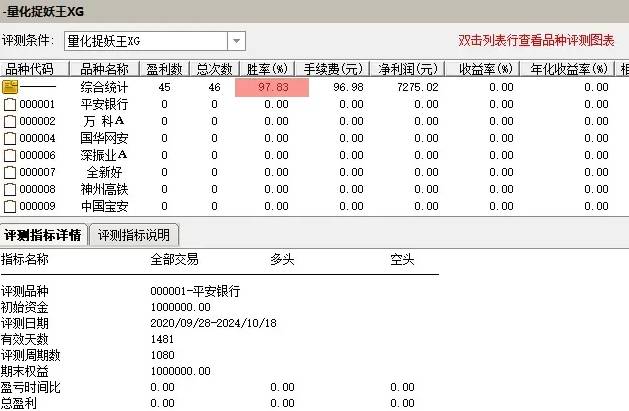
Task: Click the code 000008
Action: click(37, 189)
